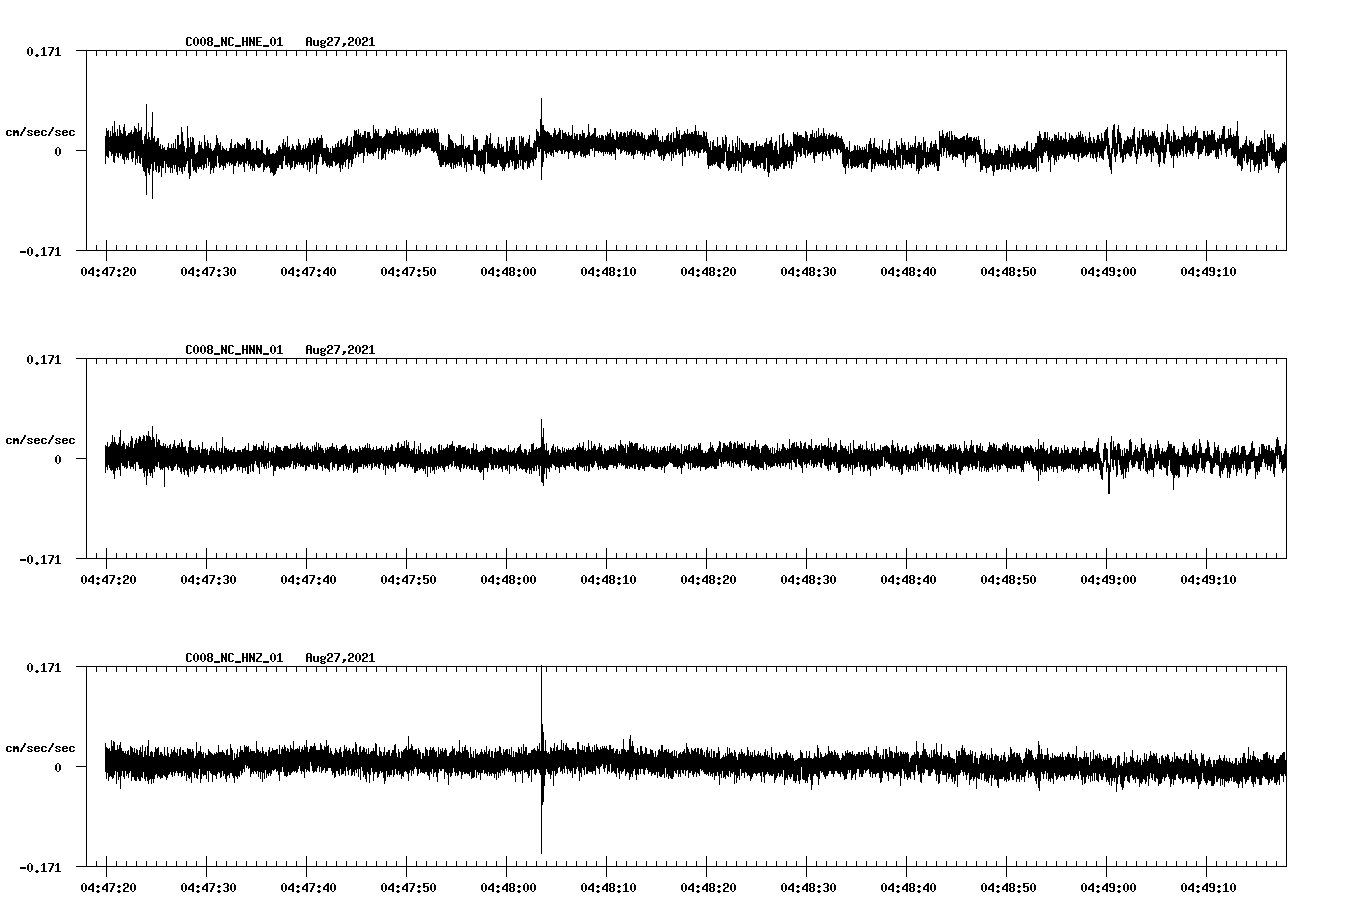This screenshot has width=1358, height=924.
Task: Click 04:47:50 tick label under HNZ plot
Action: (409, 888)
